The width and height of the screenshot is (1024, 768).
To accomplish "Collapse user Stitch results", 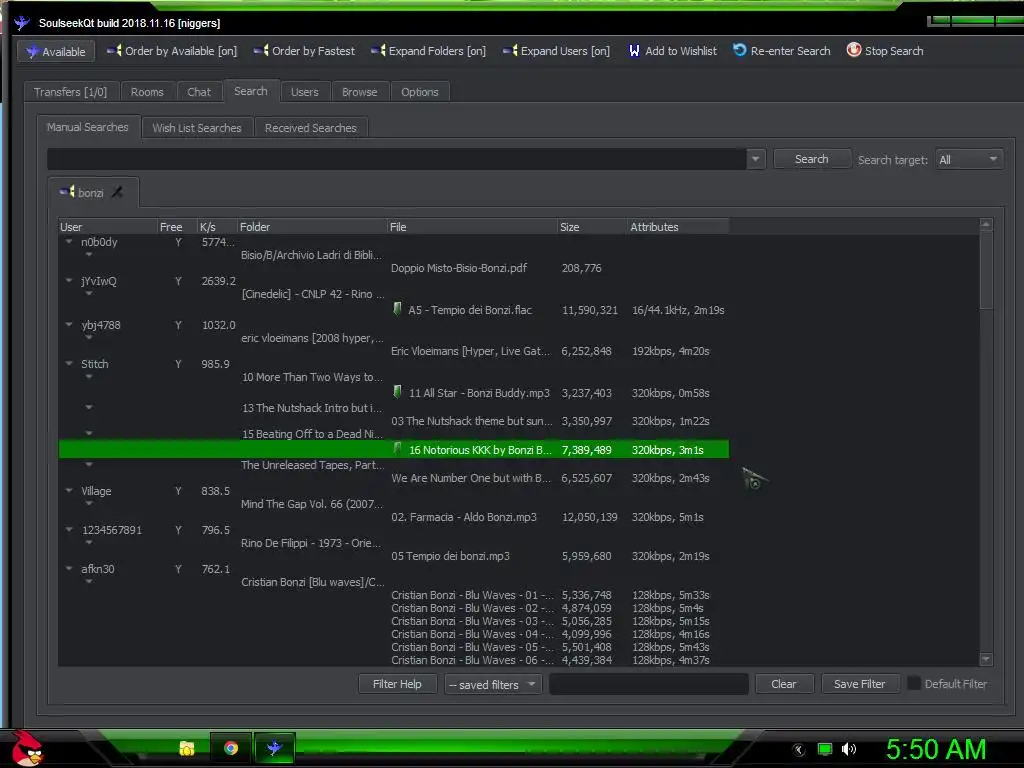I will pos(69,364).
